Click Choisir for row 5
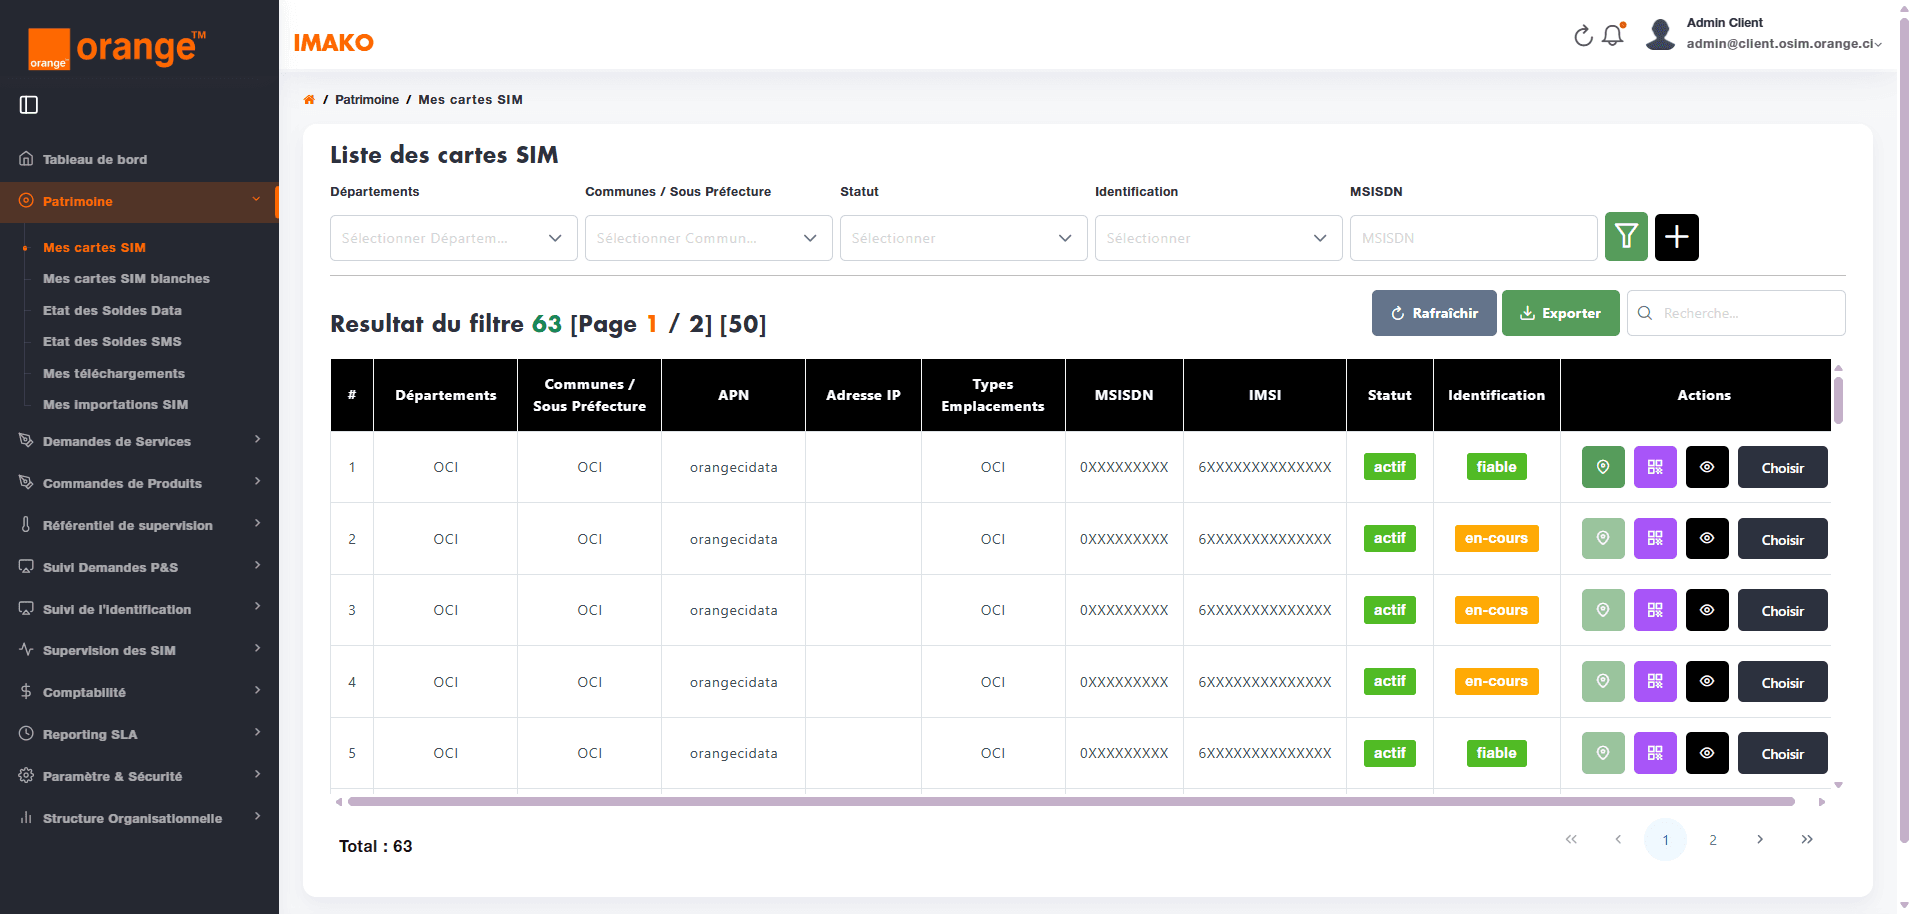Image resolution: width=1912 pixels, height=914 pixels. pyautogui.click(x=1782, y=753)
